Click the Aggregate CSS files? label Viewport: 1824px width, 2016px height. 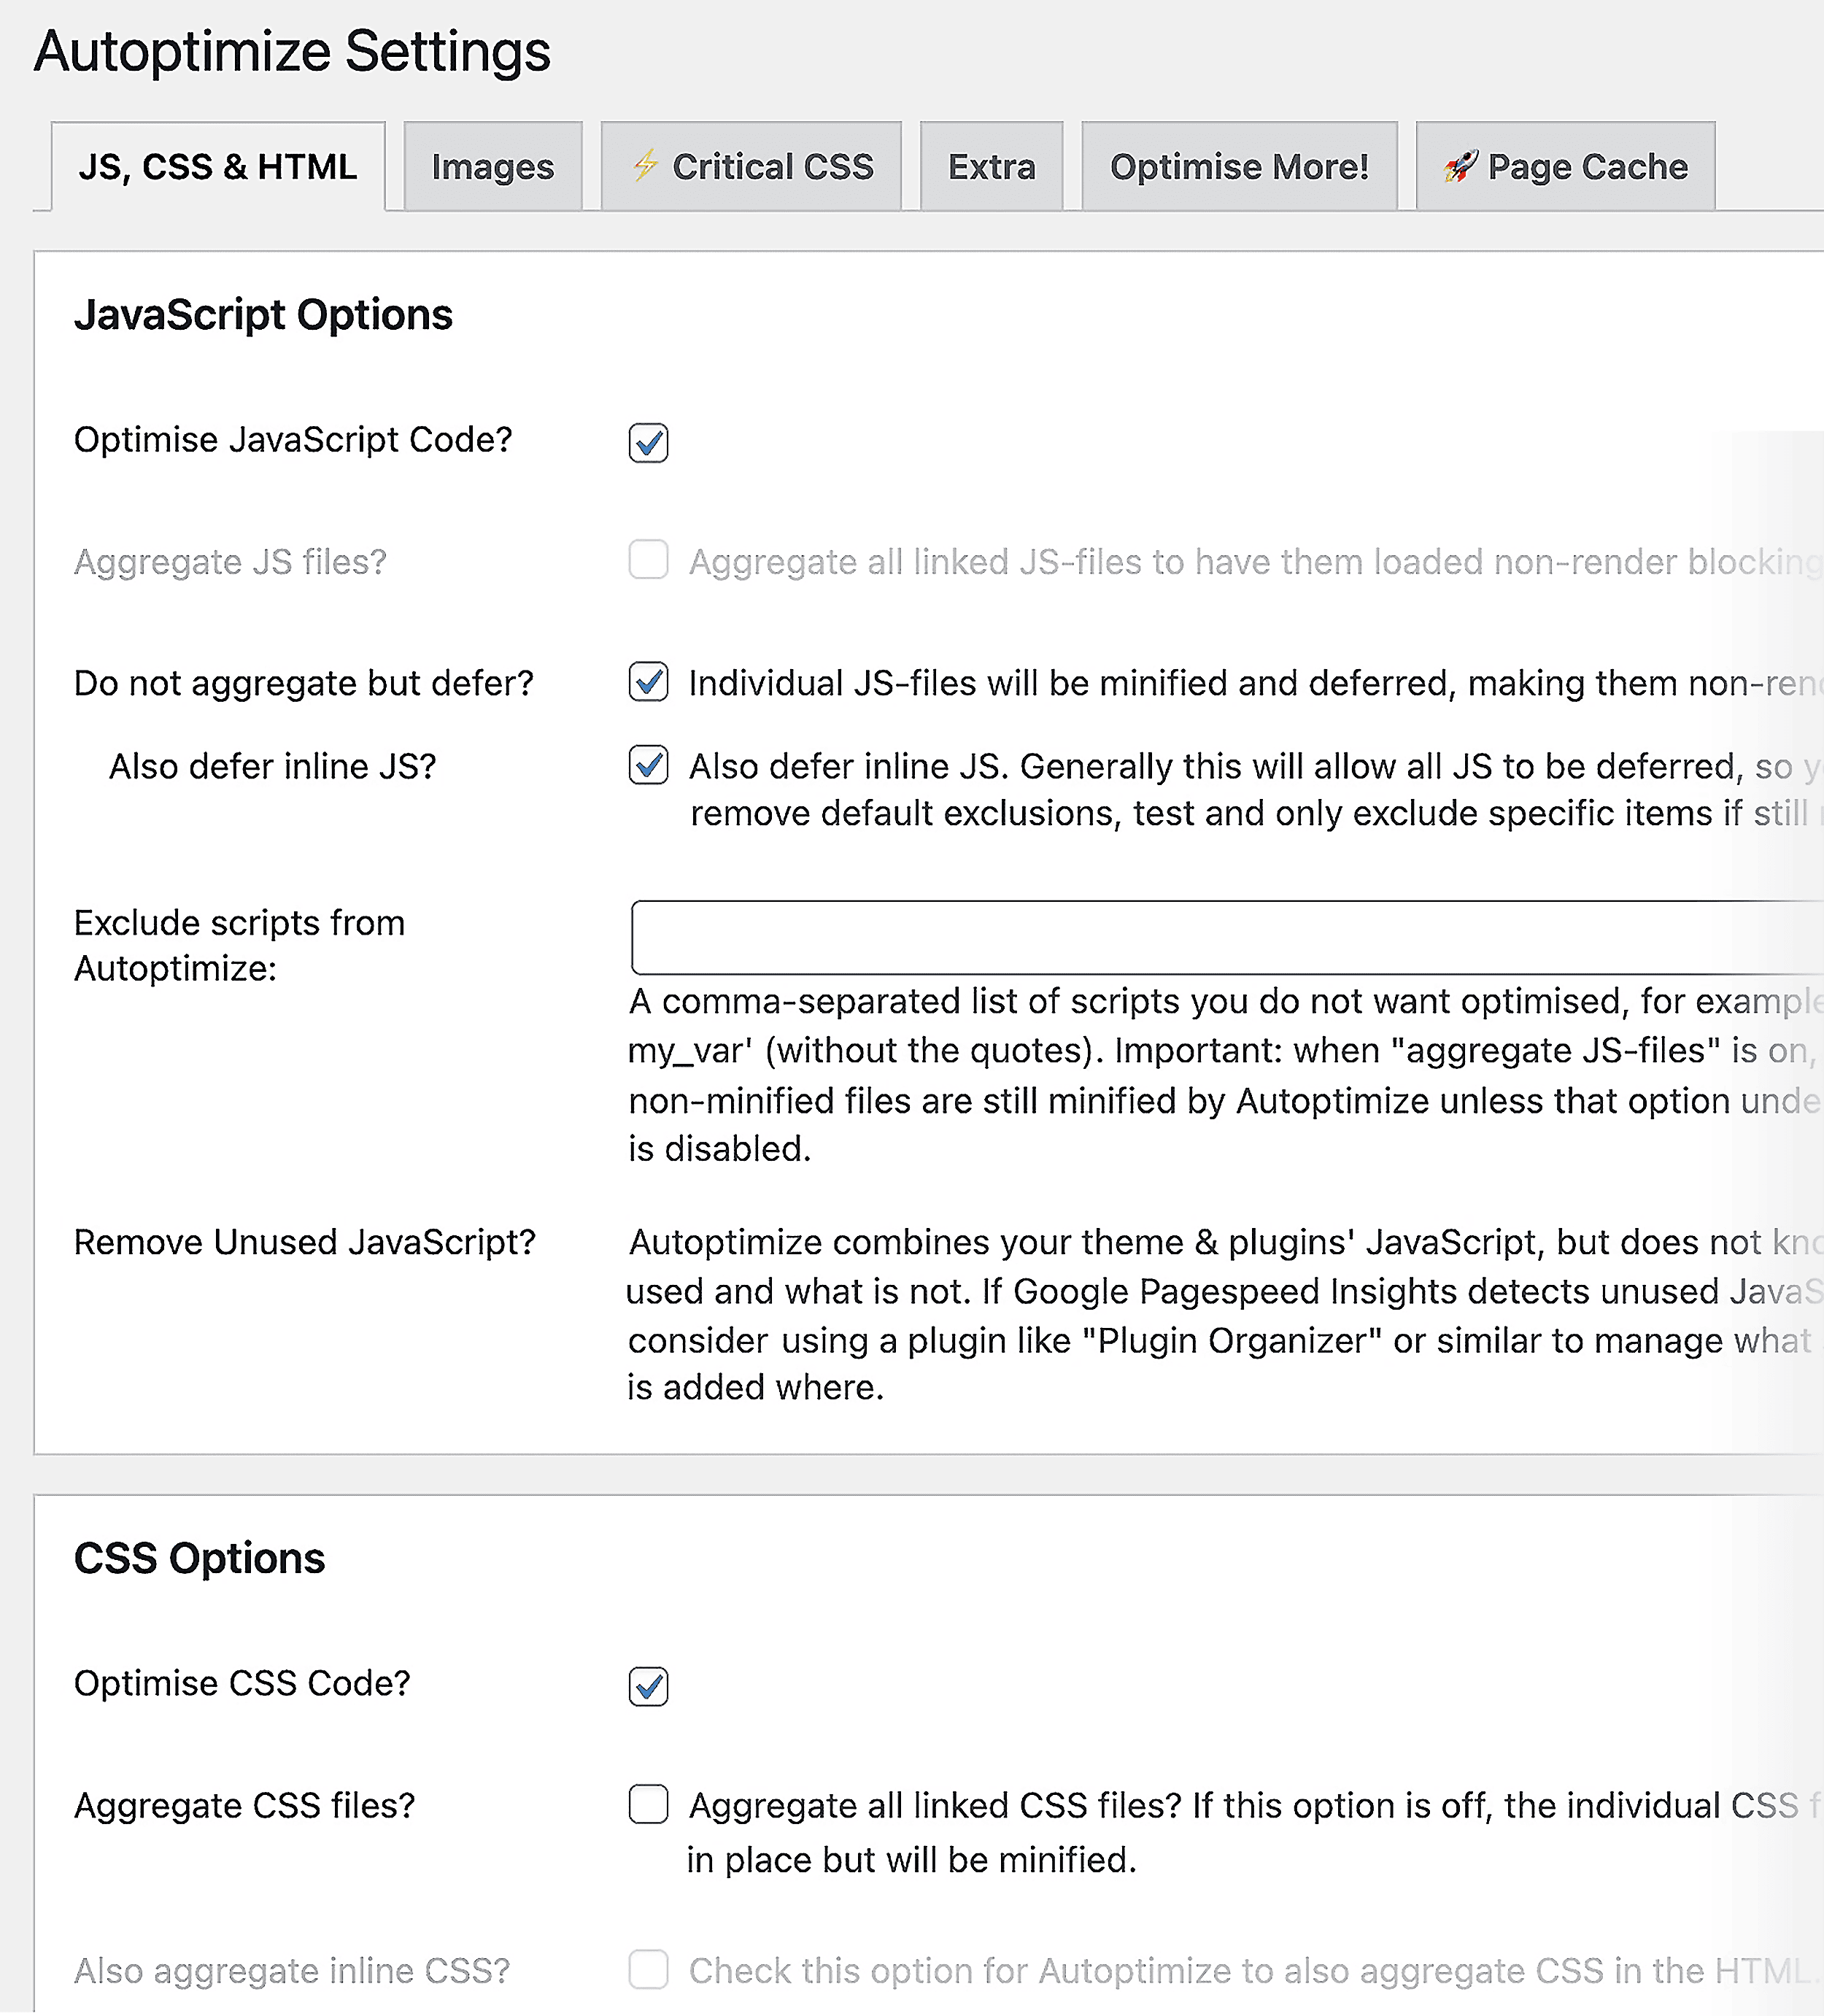click(x=245, y=1806)
